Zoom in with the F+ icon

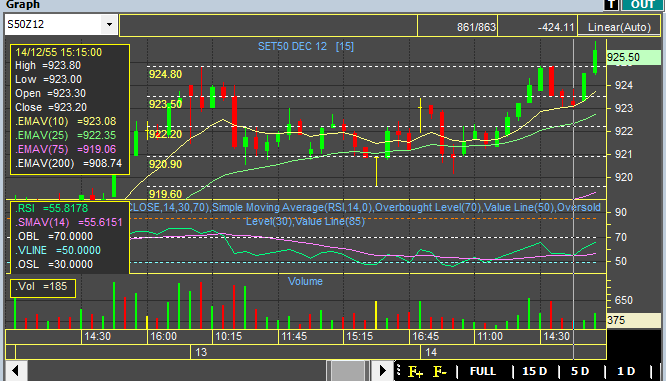[415, 372]
